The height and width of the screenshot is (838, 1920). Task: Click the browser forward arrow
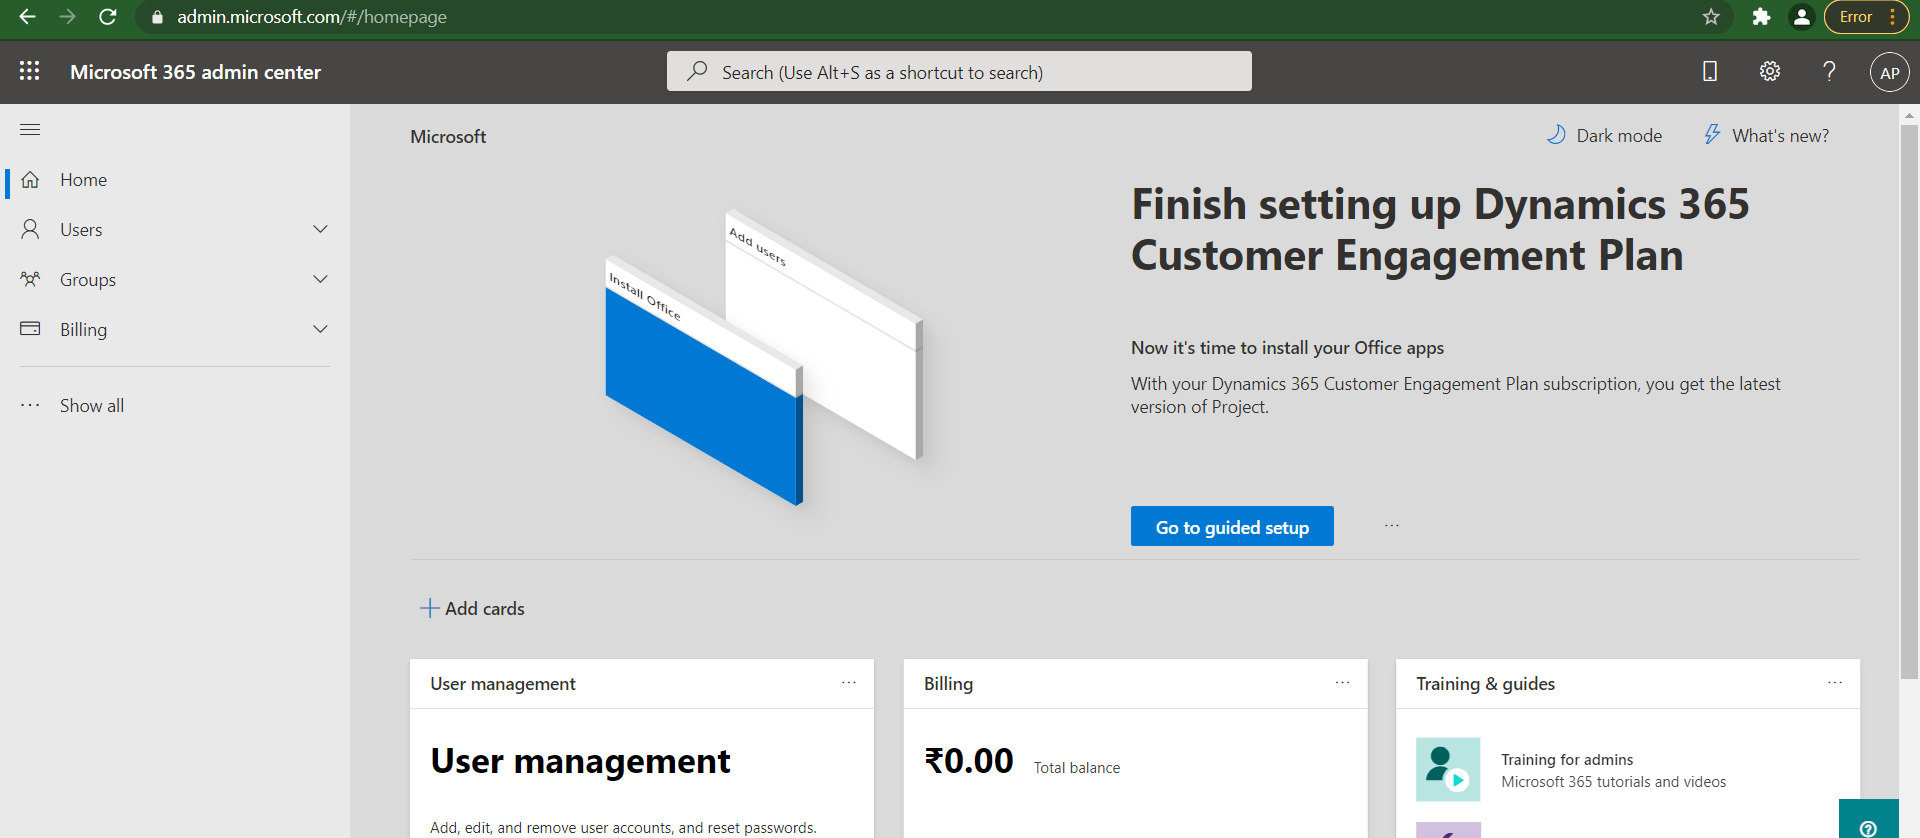(x=67, y=17)
